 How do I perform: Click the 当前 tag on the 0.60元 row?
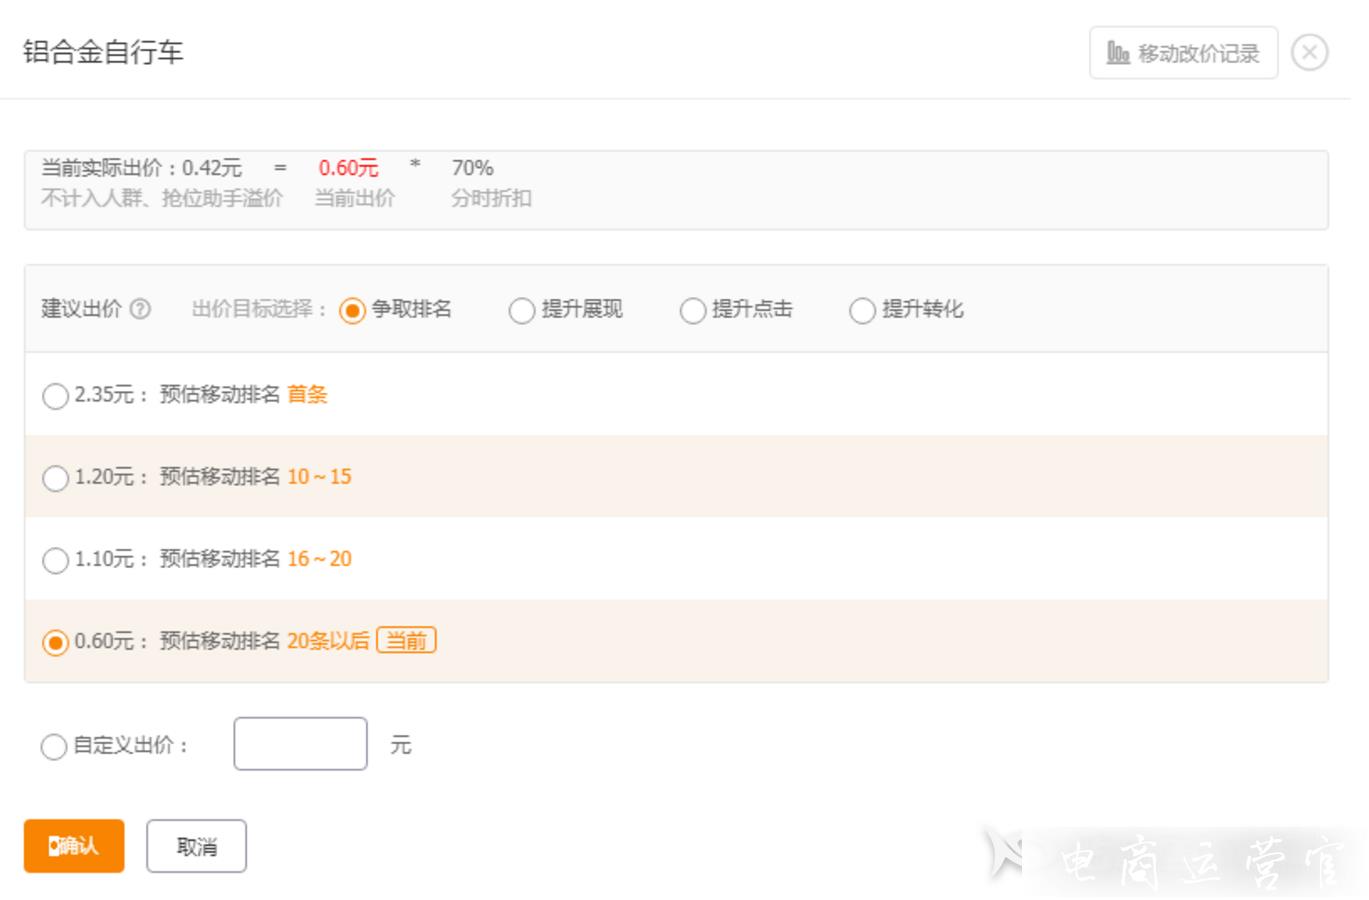(x=406, y=640)
